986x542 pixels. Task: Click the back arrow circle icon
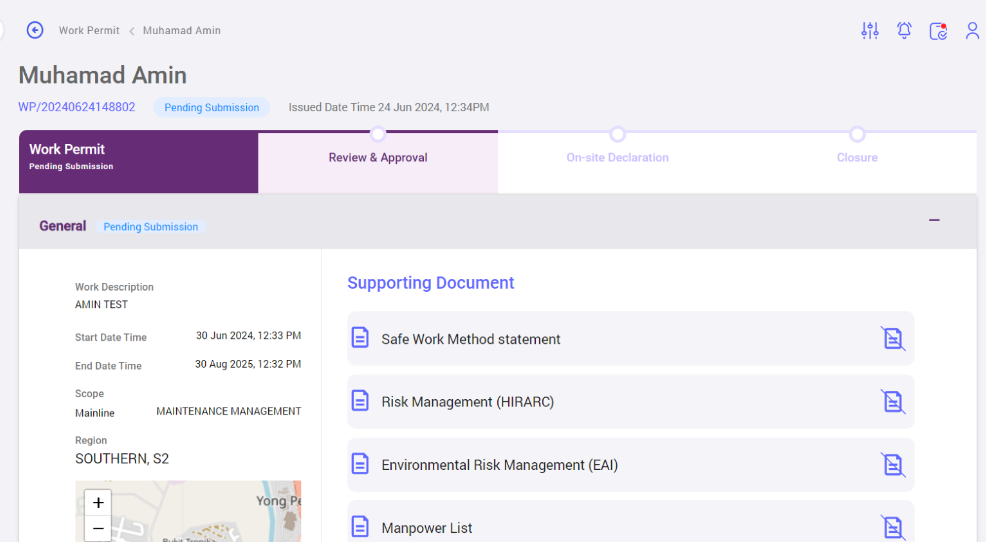[35, 30]
